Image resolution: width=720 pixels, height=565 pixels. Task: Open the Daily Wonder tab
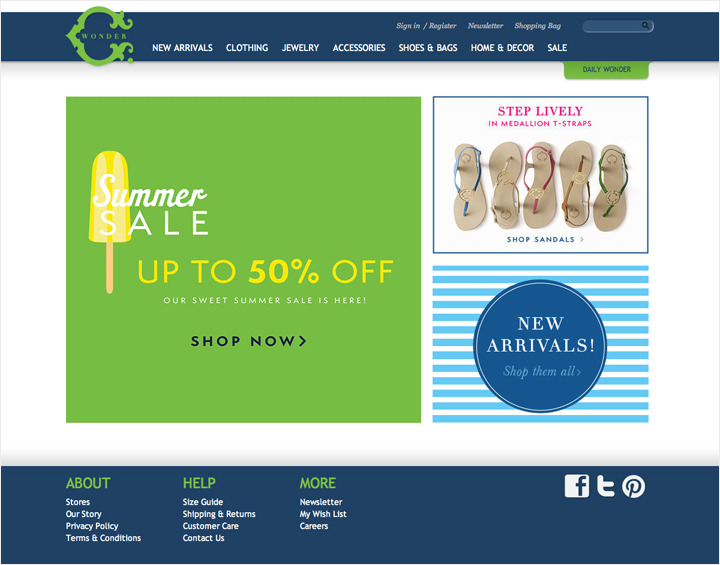click(x=606, y=69)
